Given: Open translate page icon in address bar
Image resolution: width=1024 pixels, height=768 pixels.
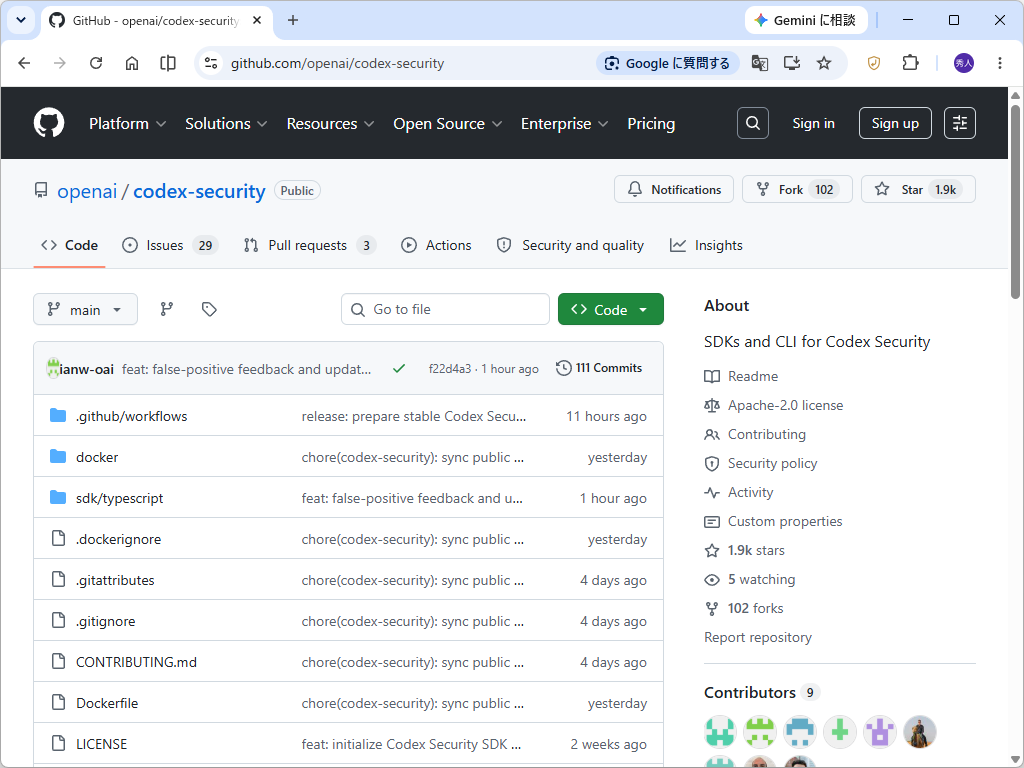Looking at the screenshot, I should coord(760,63).
